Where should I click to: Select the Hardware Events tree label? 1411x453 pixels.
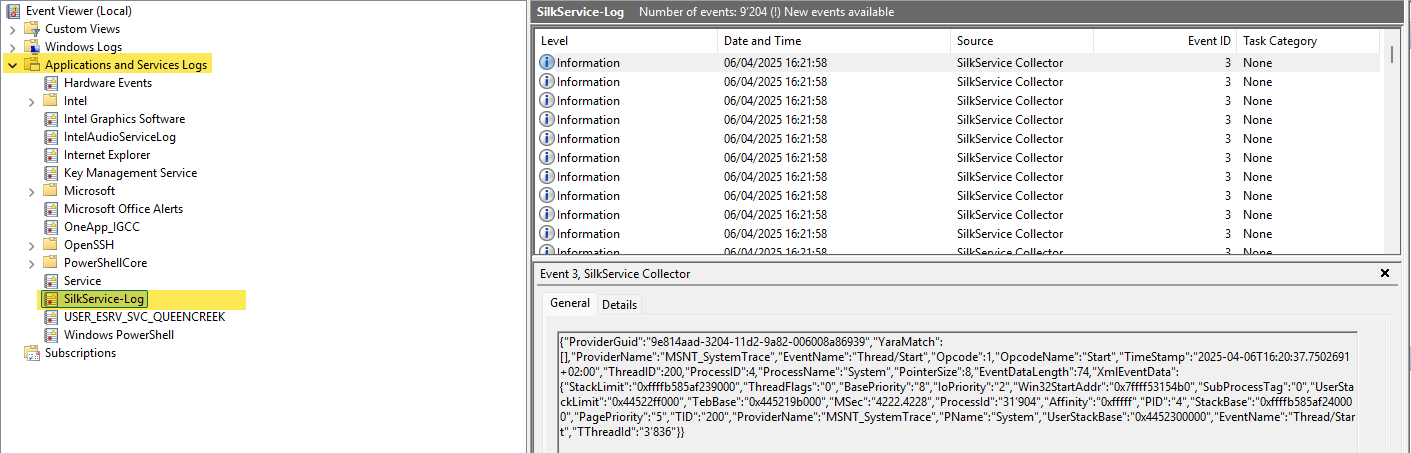[108, 83]
